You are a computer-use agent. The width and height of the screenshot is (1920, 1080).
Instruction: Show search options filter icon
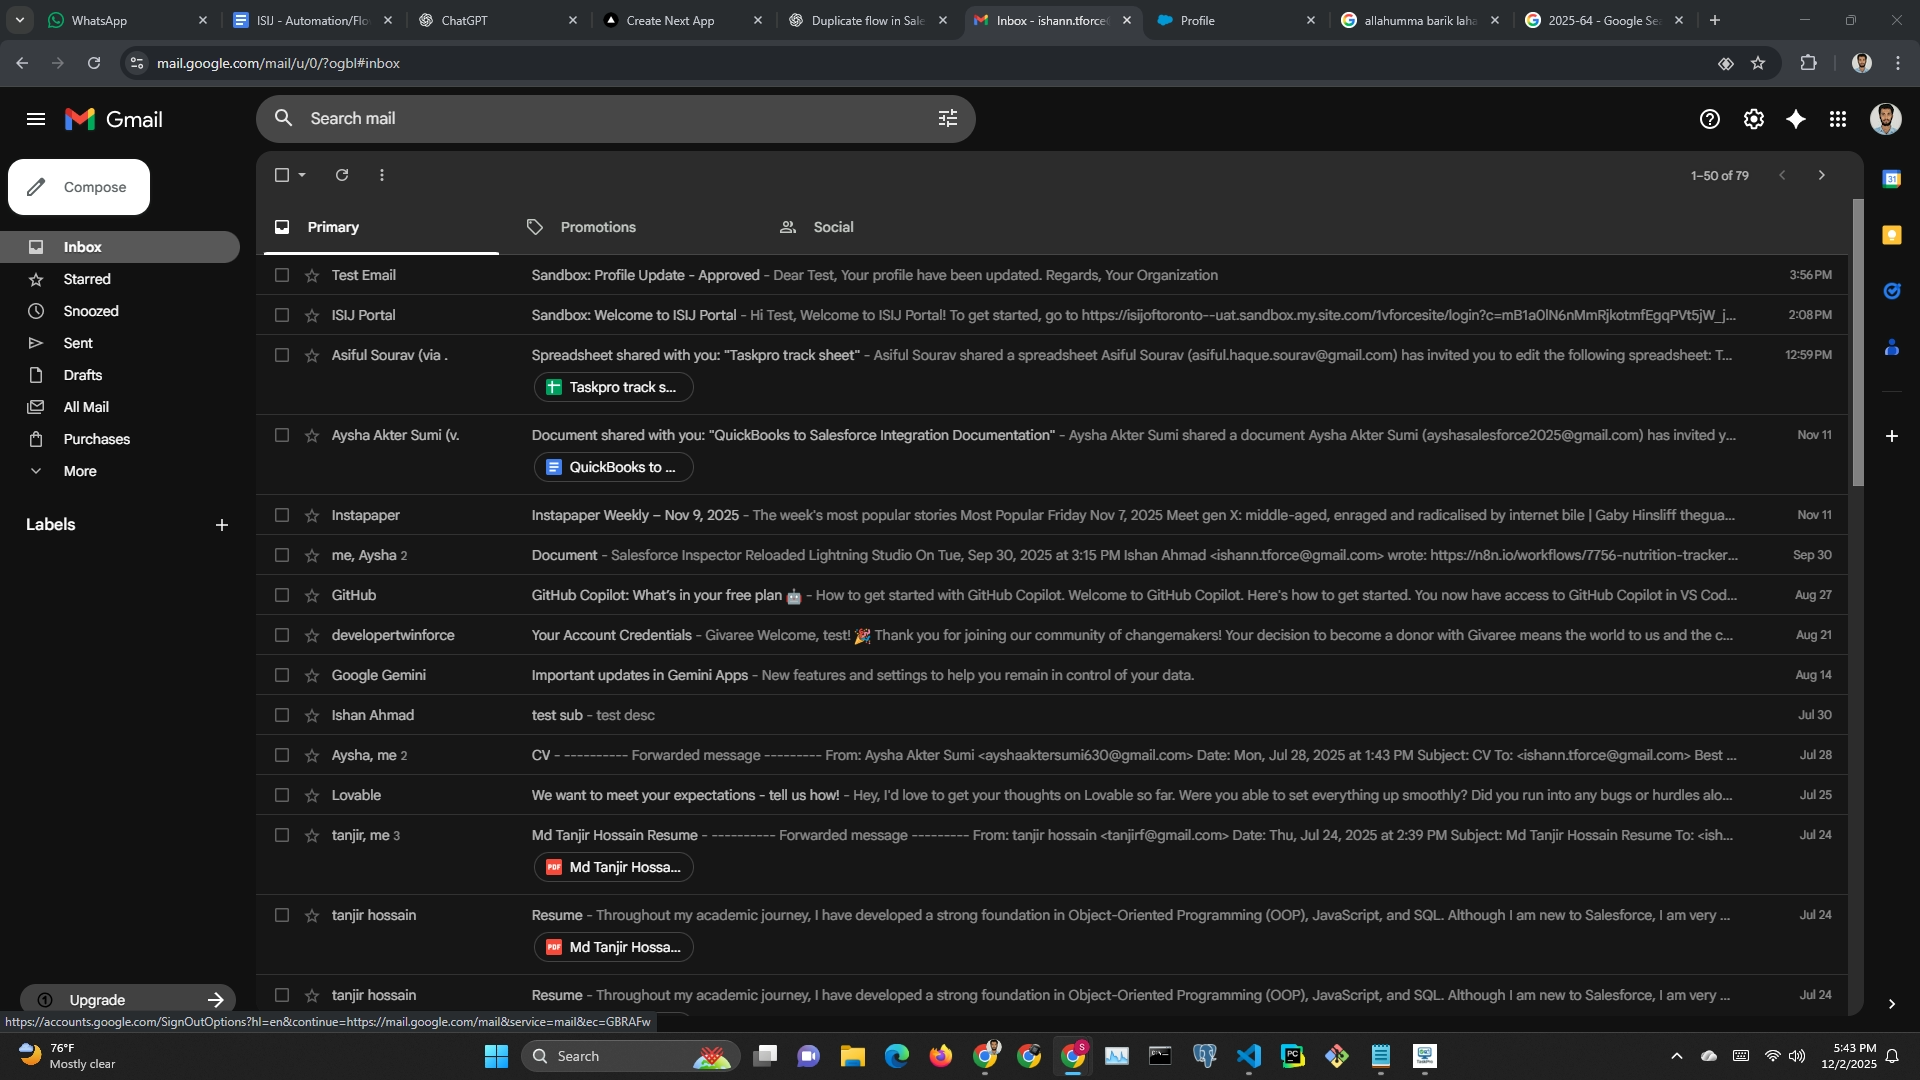click(948, 118)
